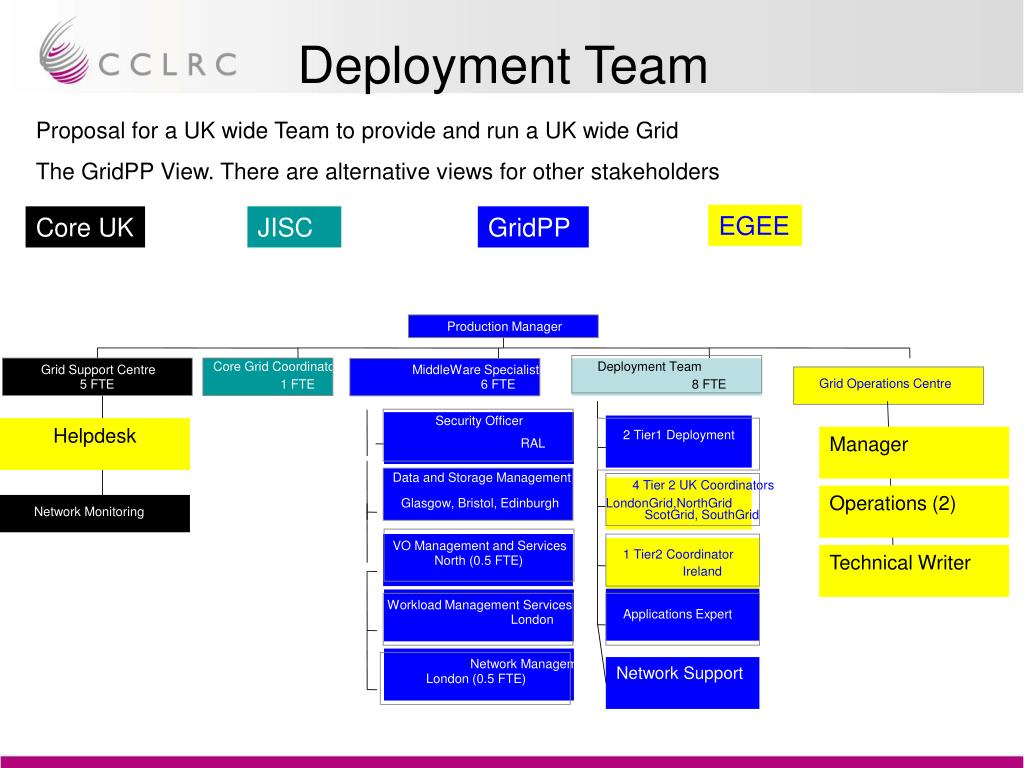Select the 'The GridPP View' text line
1024x768 pixels.
click(377, 172)
